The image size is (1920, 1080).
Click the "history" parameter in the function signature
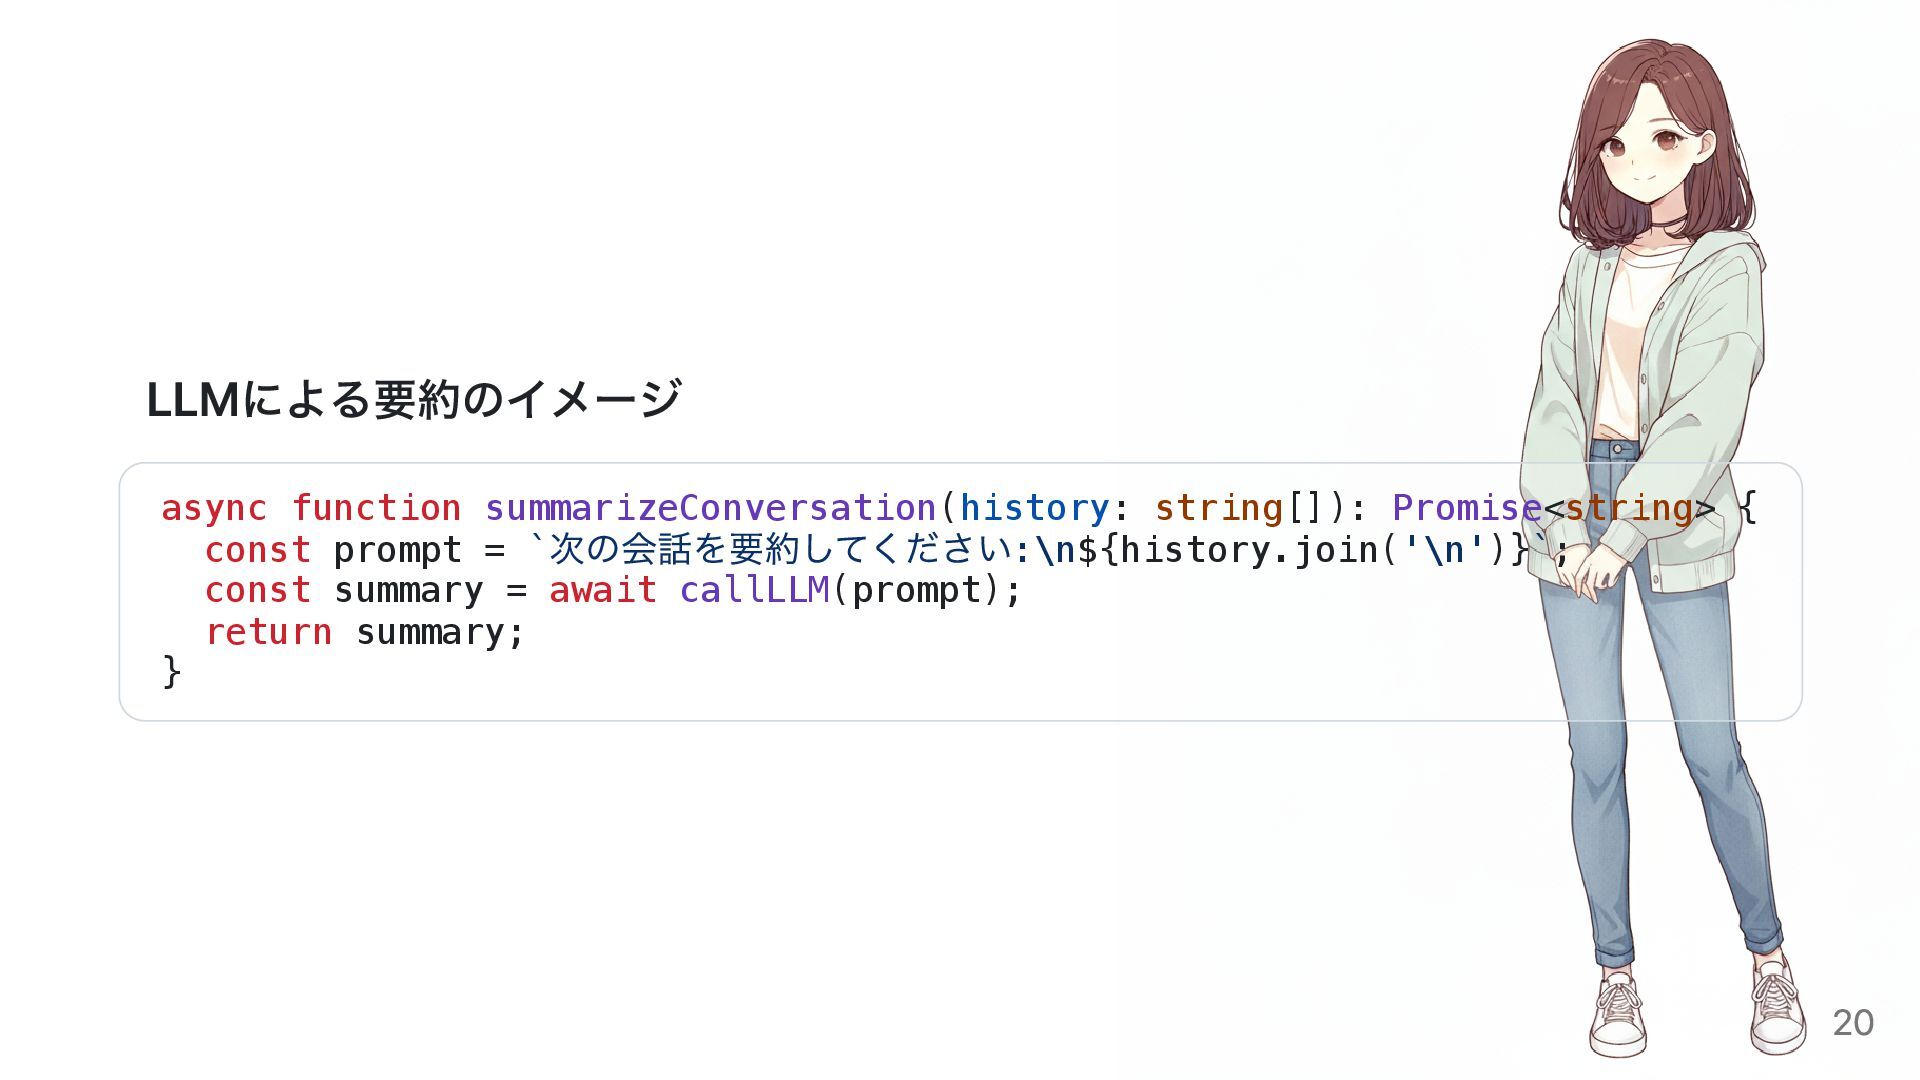tap(1034, 508)
